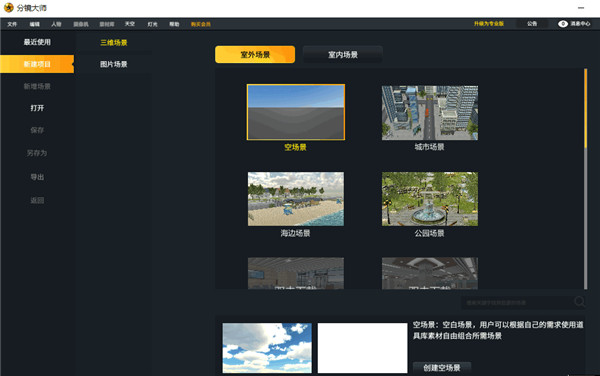600x376 pixels.
Task: Open the 帮助 menu
Action: 174,24
